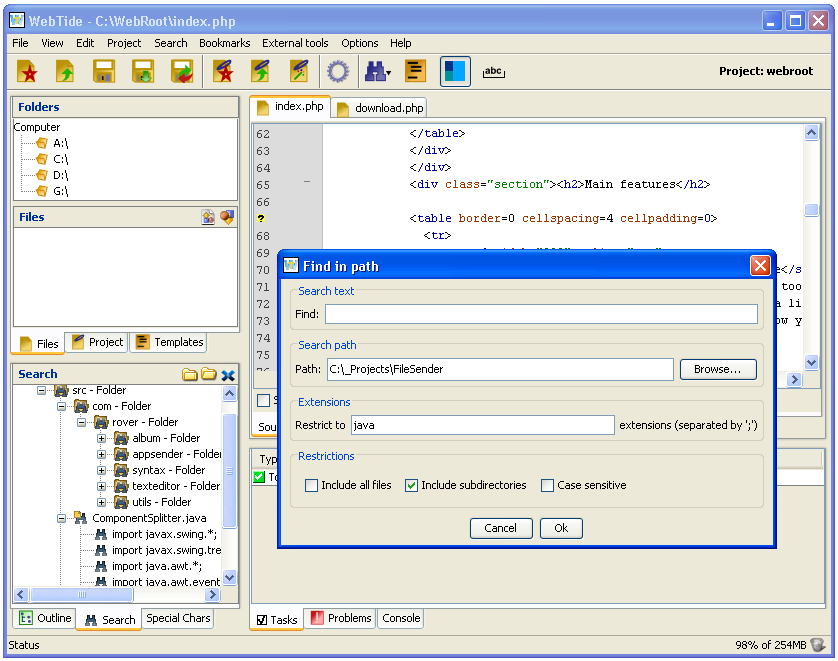The width and height of the screenshot is (838, 661).
Task: Click the '98% of 254MB' memory indicator
Action: pyautogui.click(x=770, y=645)
